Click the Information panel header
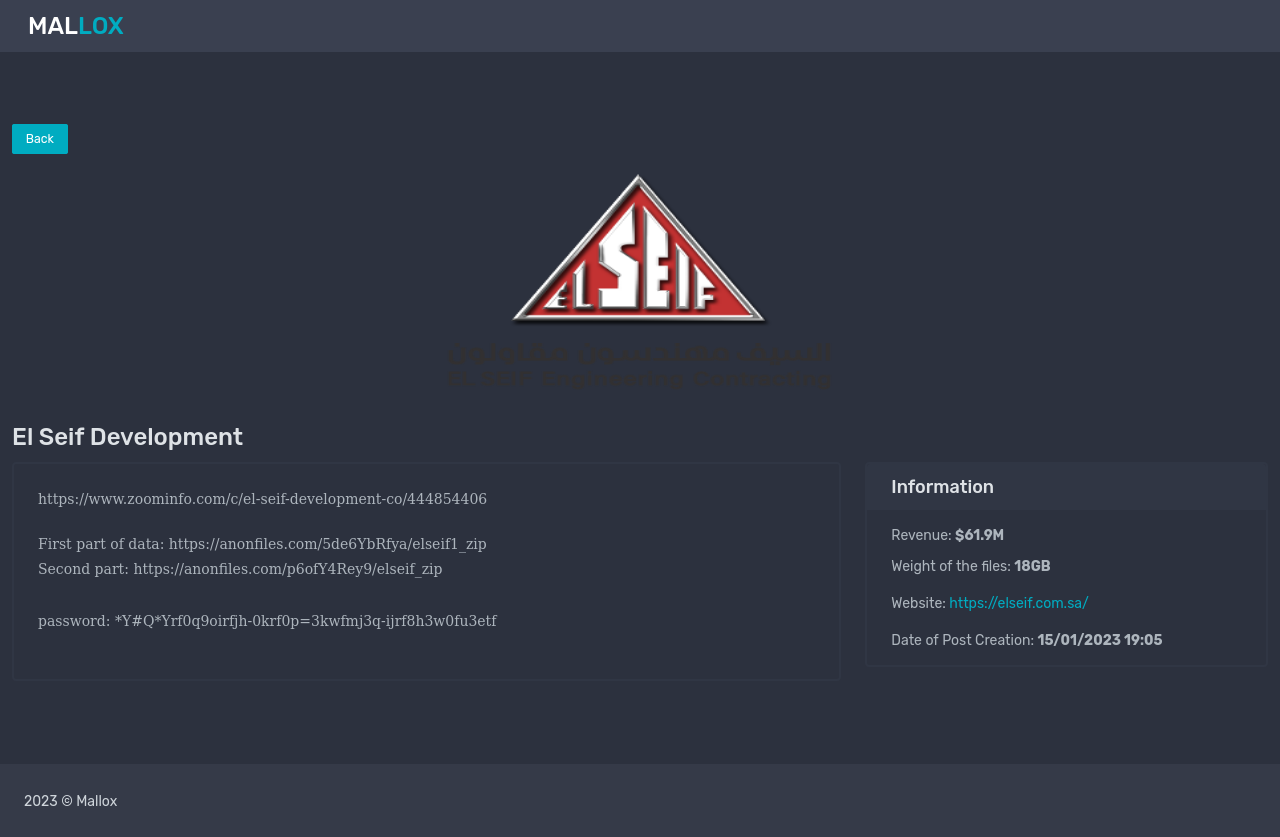This screenshot has width=1280, height=837. (1066, 487)
